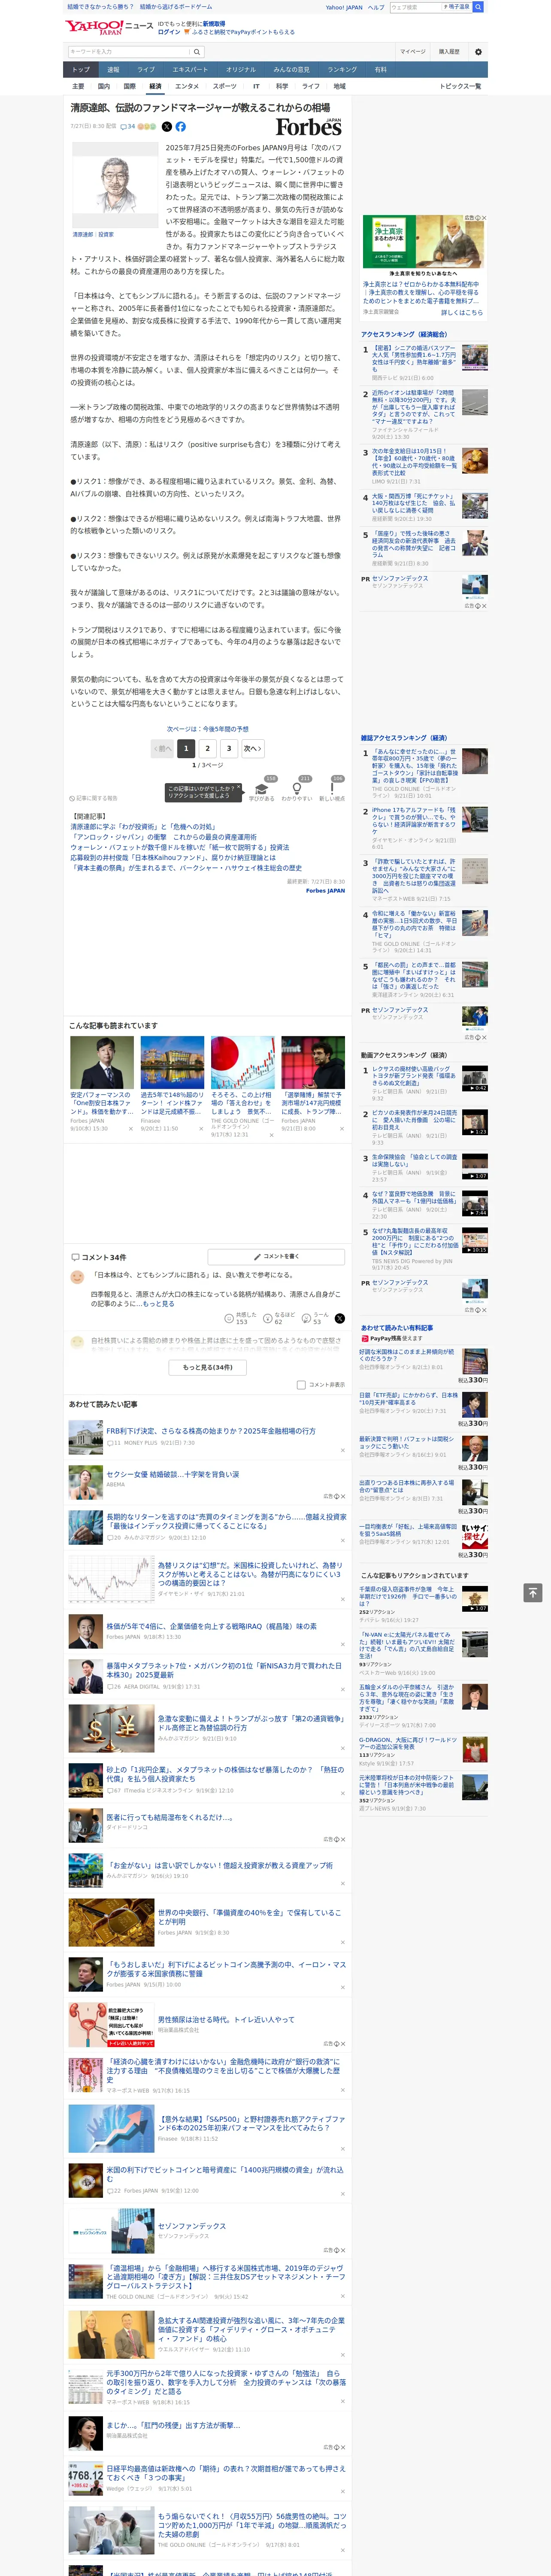Expand the top comment with もっと見る
This screenshot has width=551, height=2576.
(159, 1304)
